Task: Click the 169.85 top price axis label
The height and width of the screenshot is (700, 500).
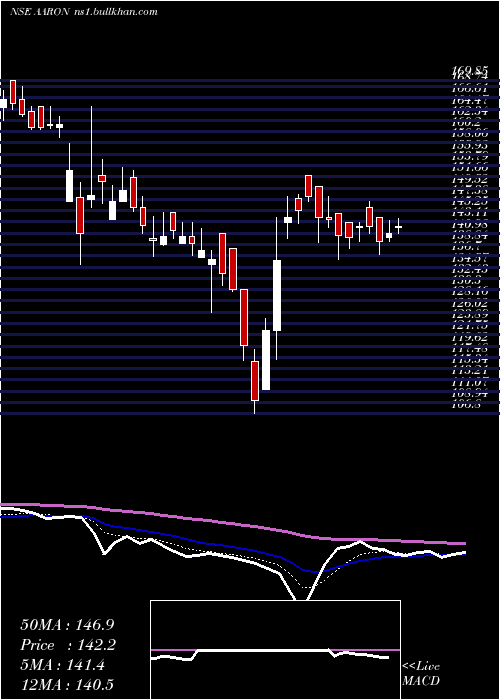Action: tap(470, 70)
